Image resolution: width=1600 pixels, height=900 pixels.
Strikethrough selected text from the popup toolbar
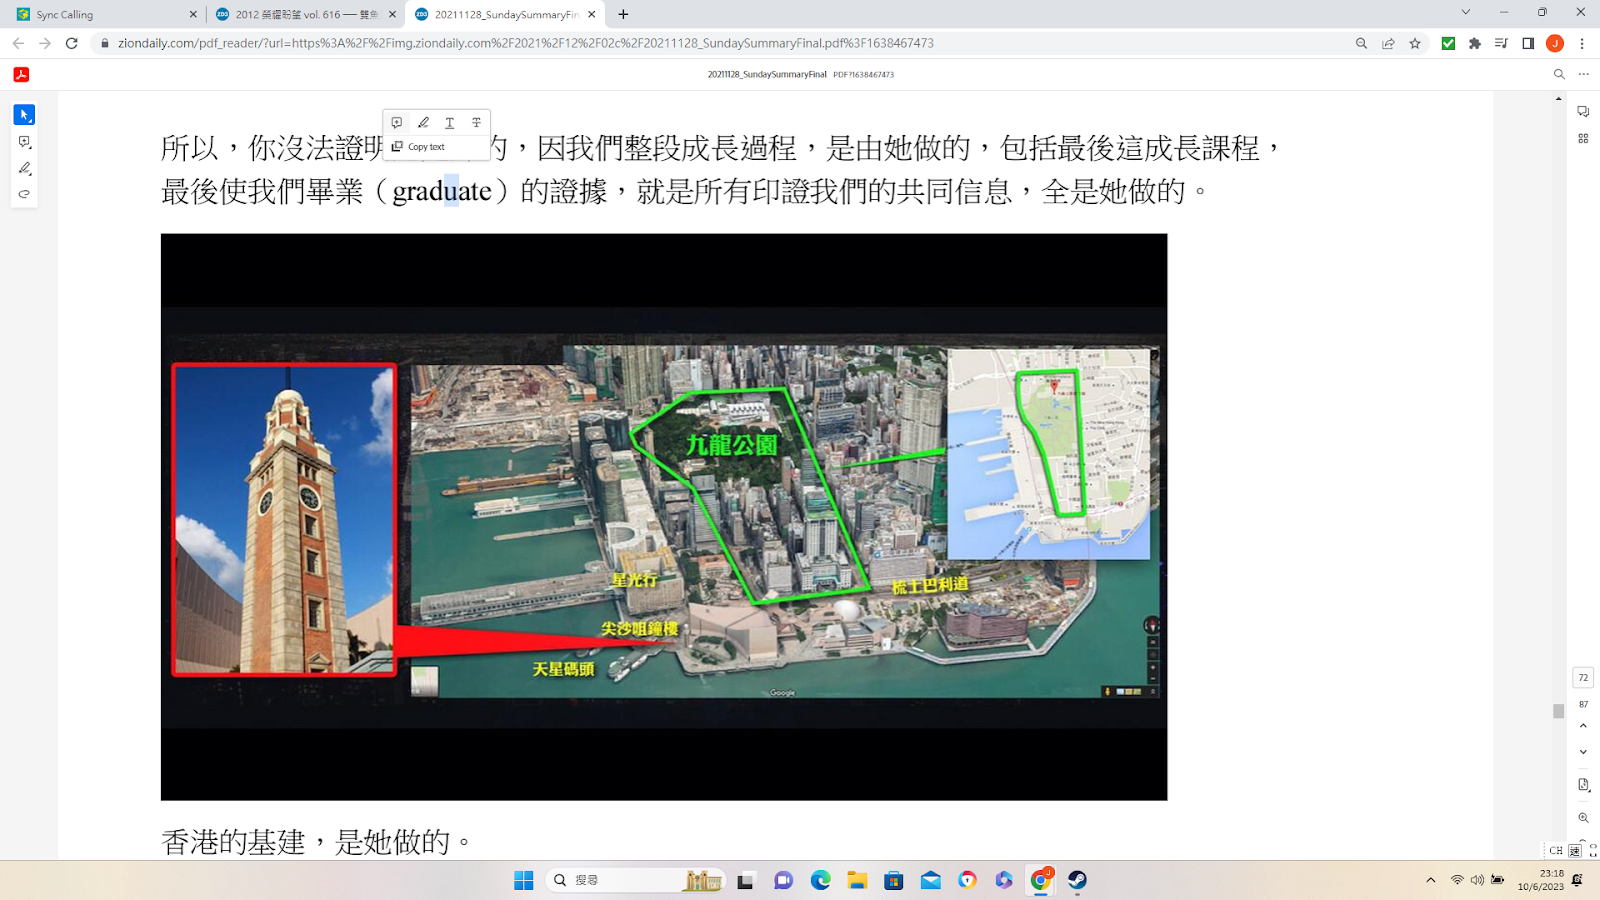coord(476,122)
